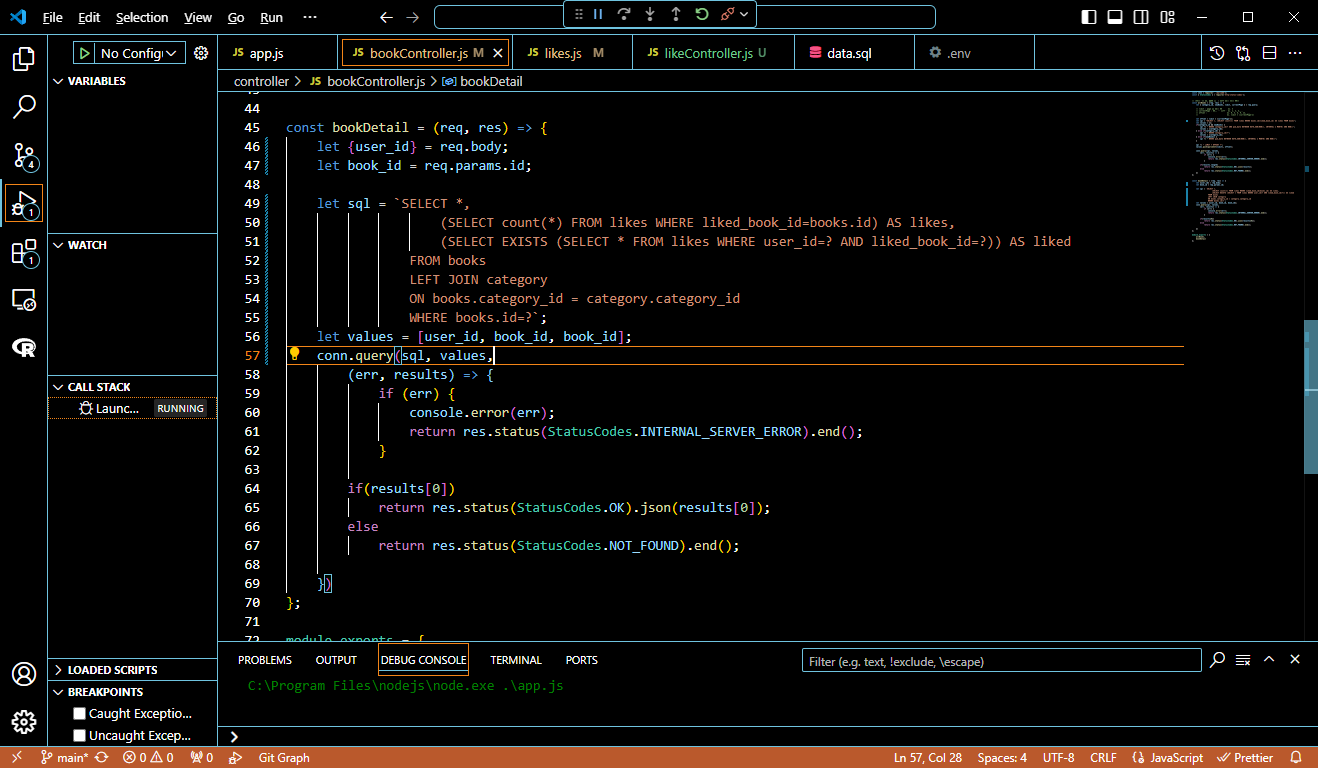This screenshot has width=1318, height=768.
Task: Toggle the bottom panel layout icon
Action: 1115,17
